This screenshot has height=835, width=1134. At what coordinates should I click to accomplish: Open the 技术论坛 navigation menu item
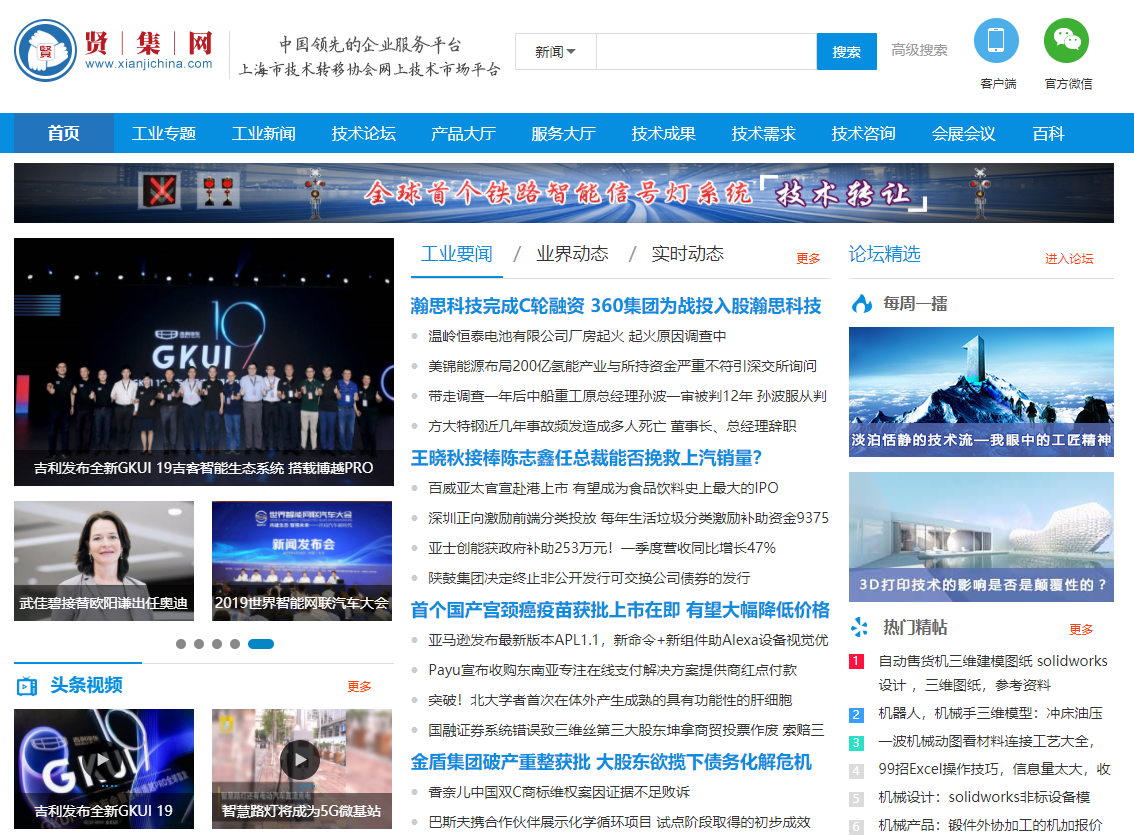pyautogui.click(x=364, y=134)
